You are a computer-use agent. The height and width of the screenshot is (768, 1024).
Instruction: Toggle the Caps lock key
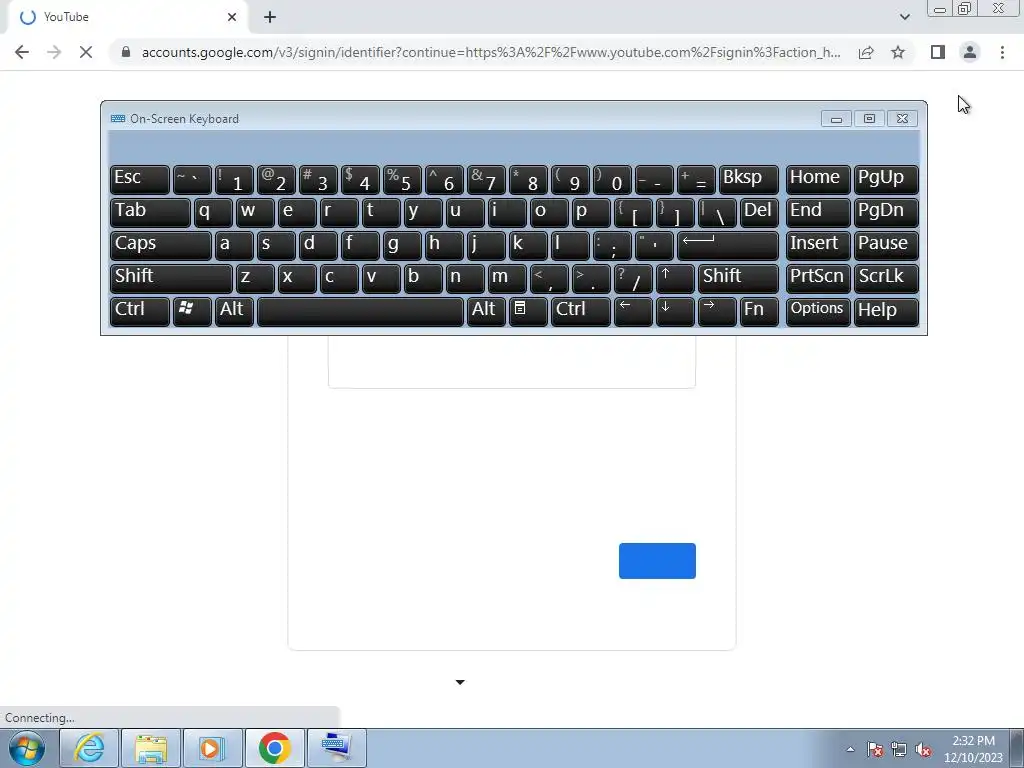(161, 245)
